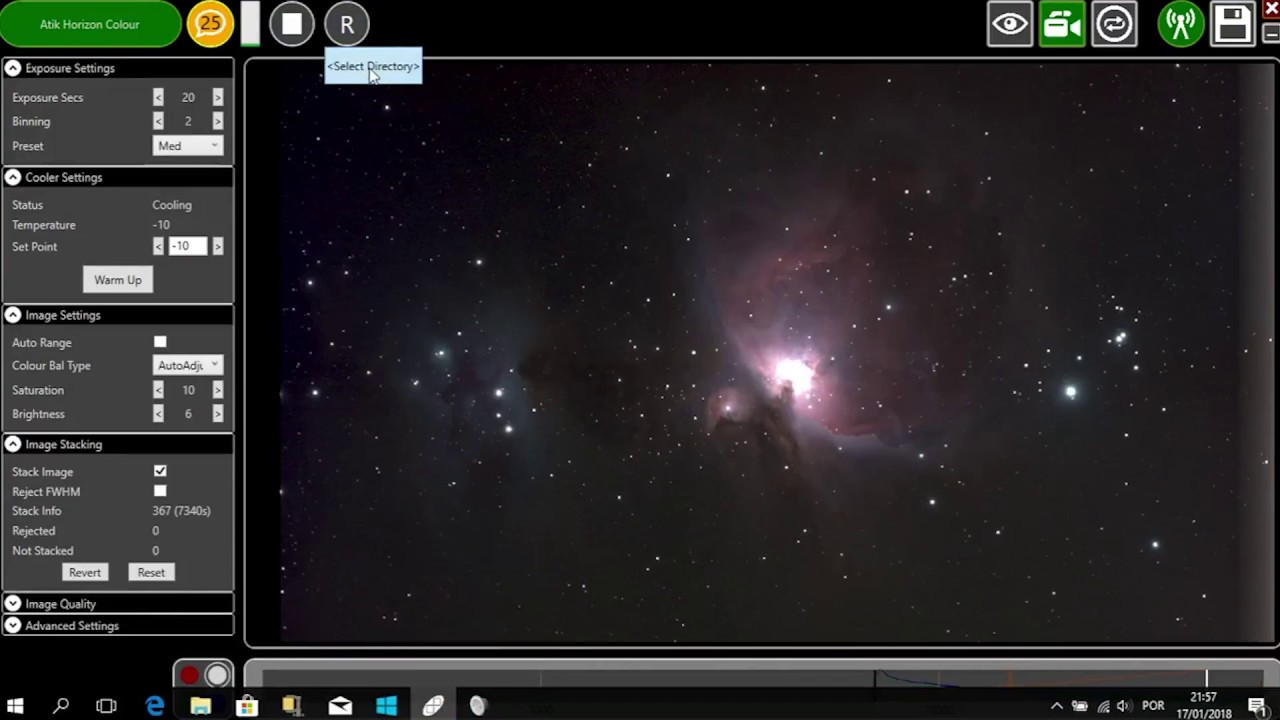Close the application with the red X
The height and width of the screenshot is (720, 1280).
1271,9
